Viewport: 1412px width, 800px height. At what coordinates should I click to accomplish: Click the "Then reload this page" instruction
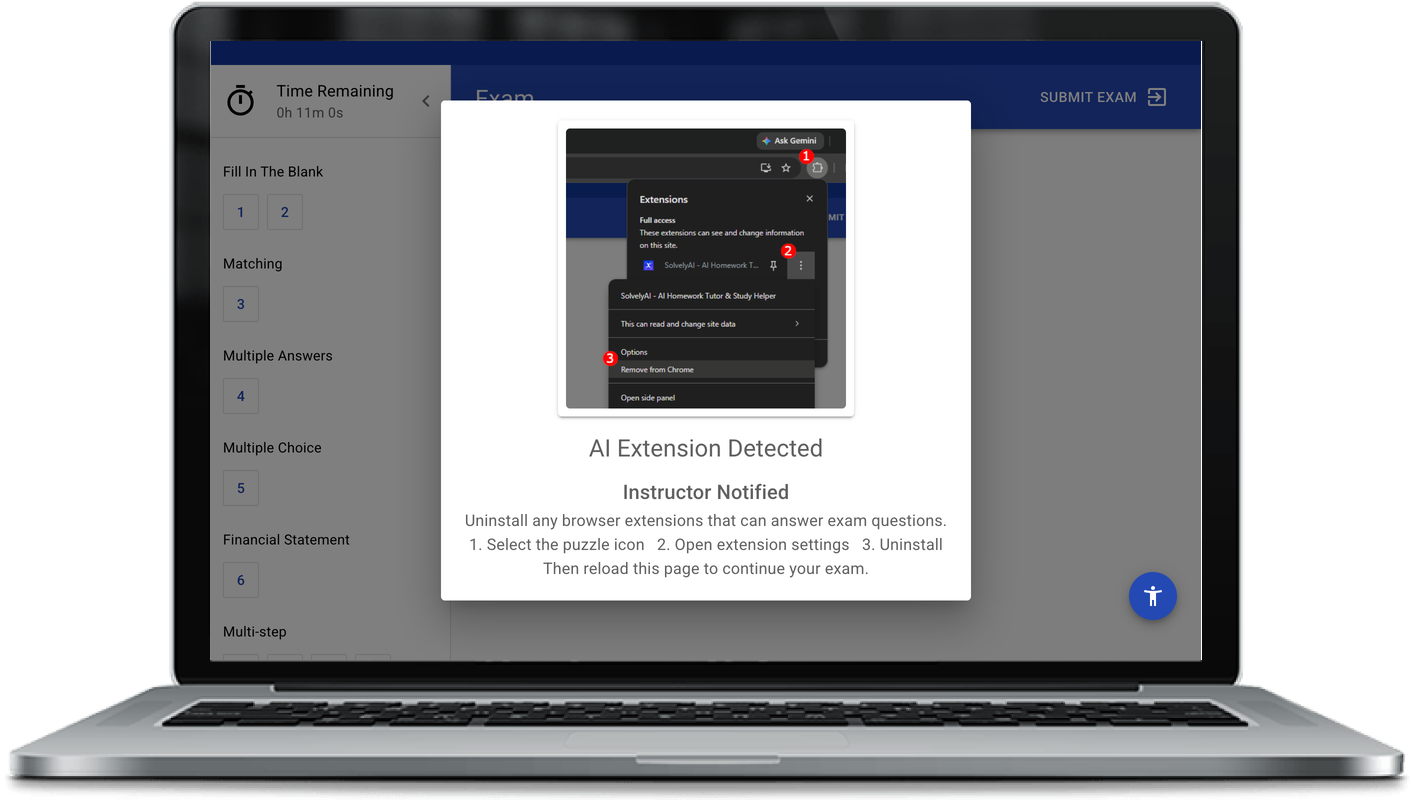[706, 569]
